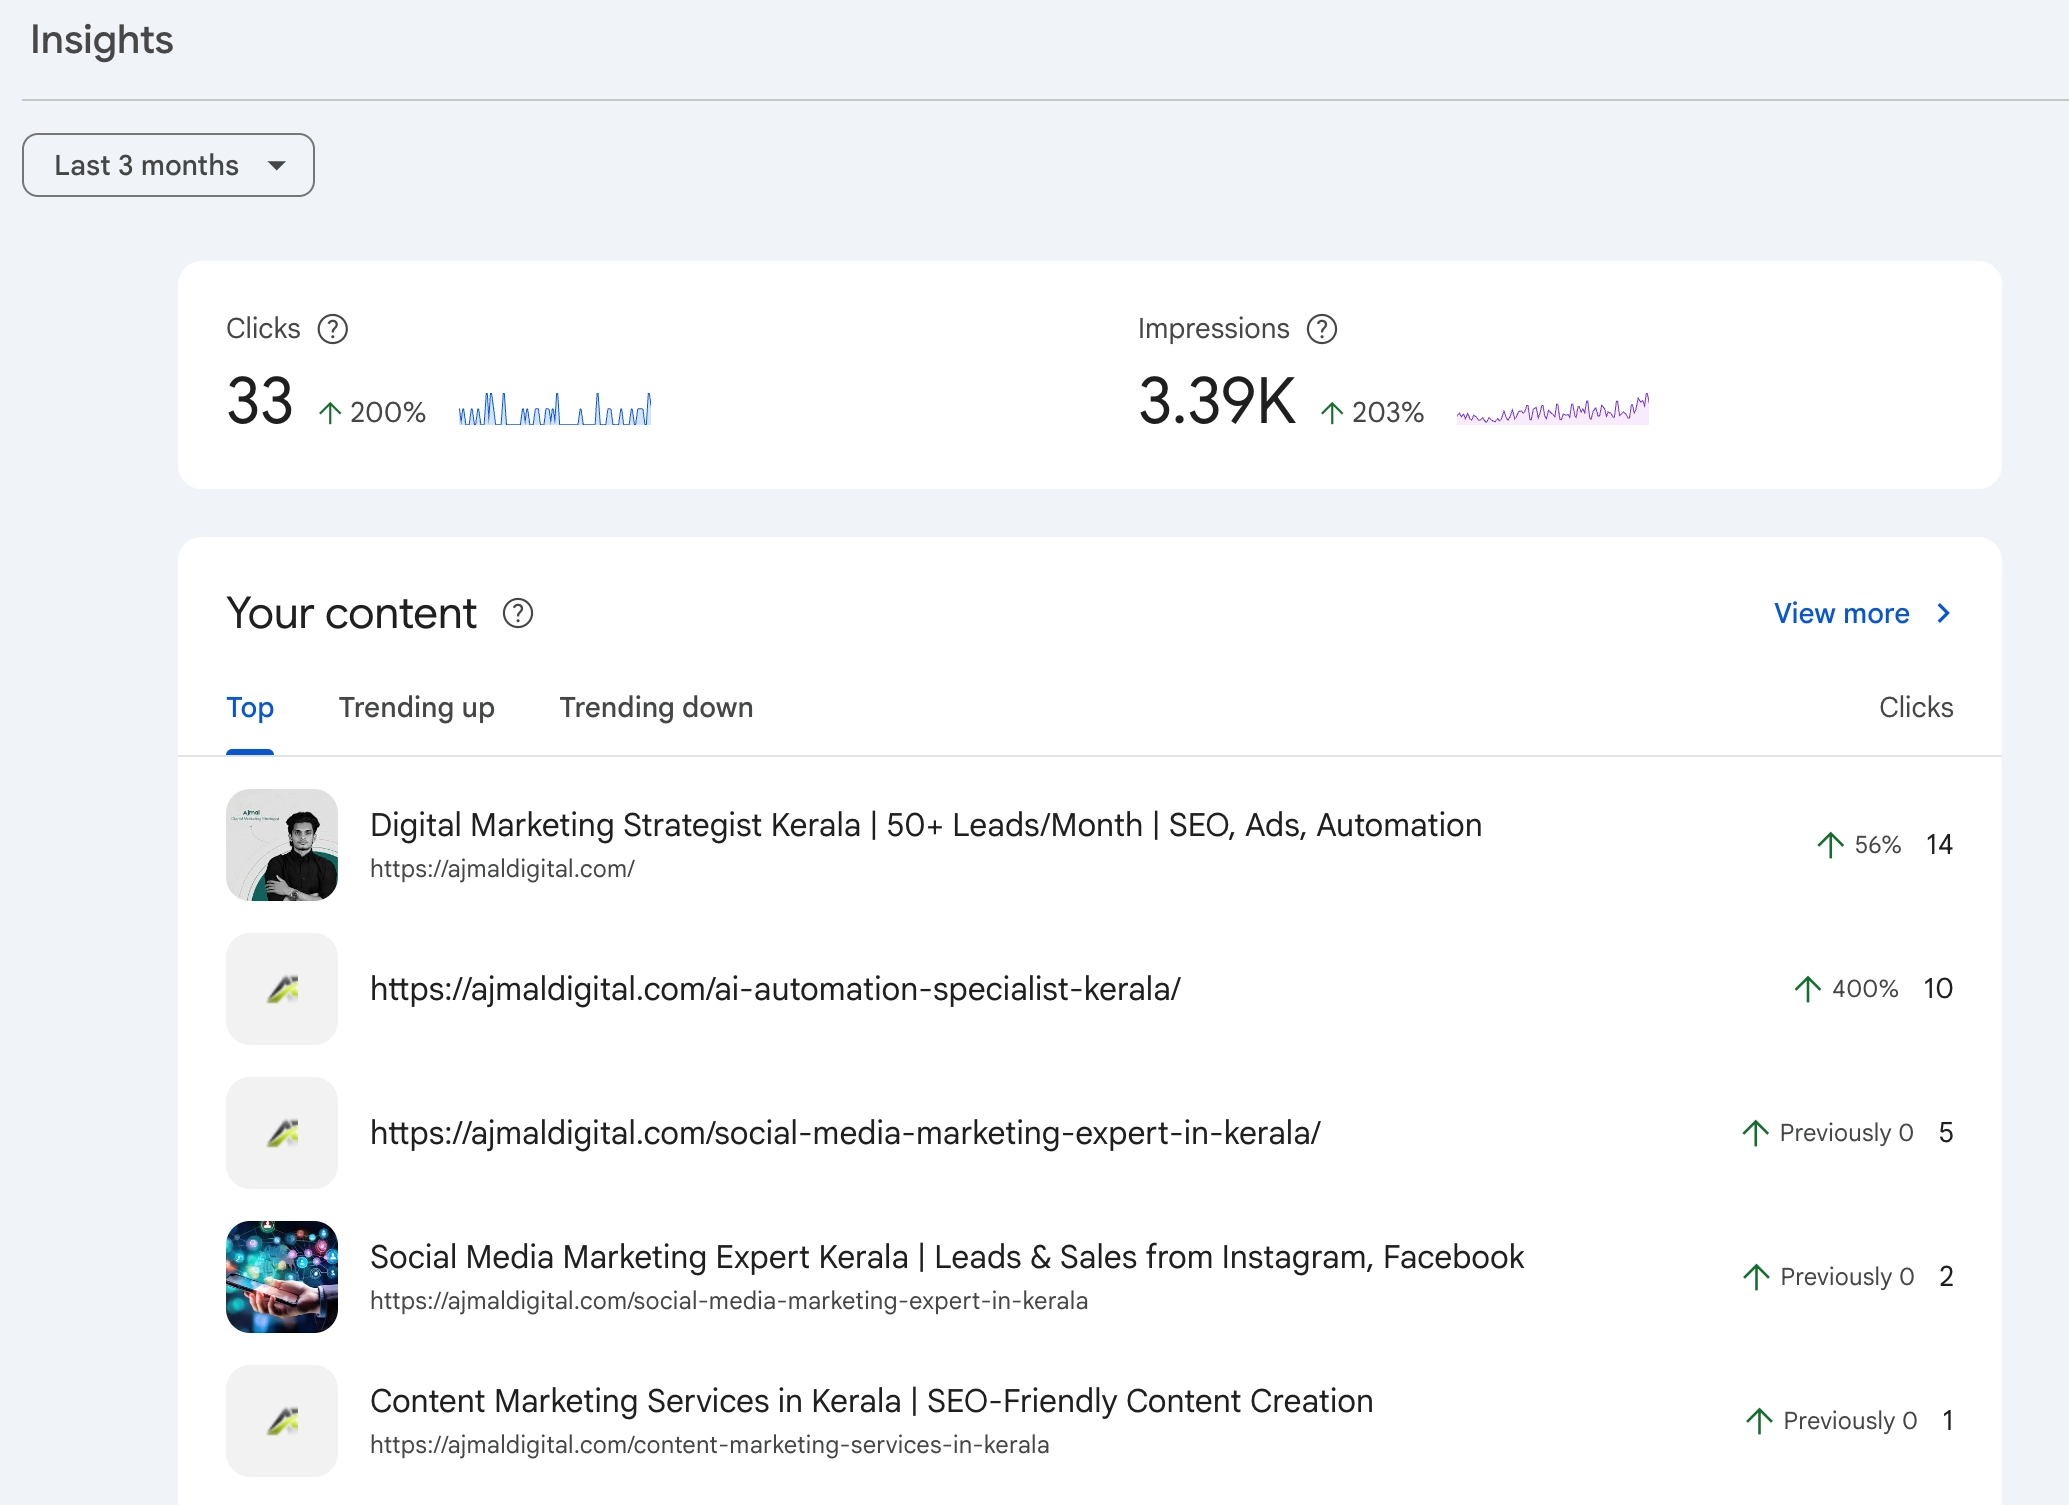
Task: Click the 203% impressions change indicator
Action: click(1372, 412)
